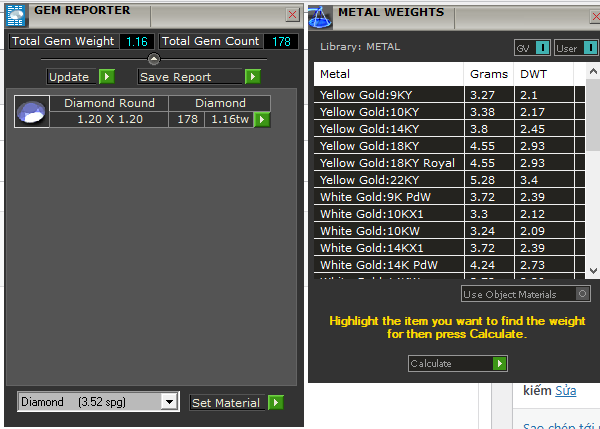Click the Sửa link
600x429 pixels.
coord(566,390)
